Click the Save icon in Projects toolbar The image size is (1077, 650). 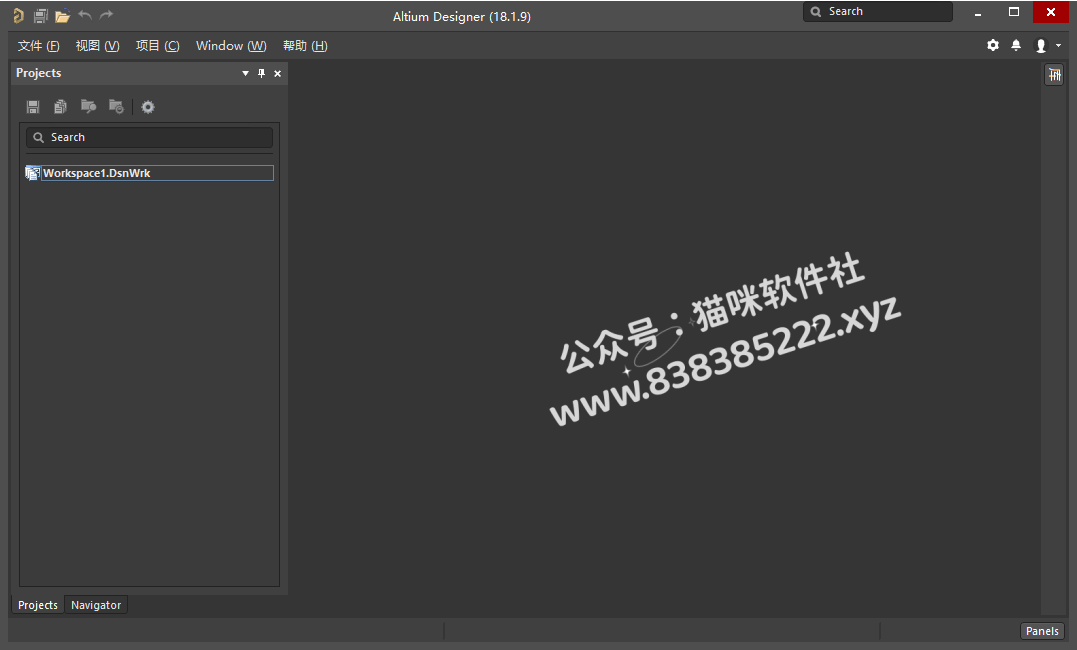pos(33,107)
